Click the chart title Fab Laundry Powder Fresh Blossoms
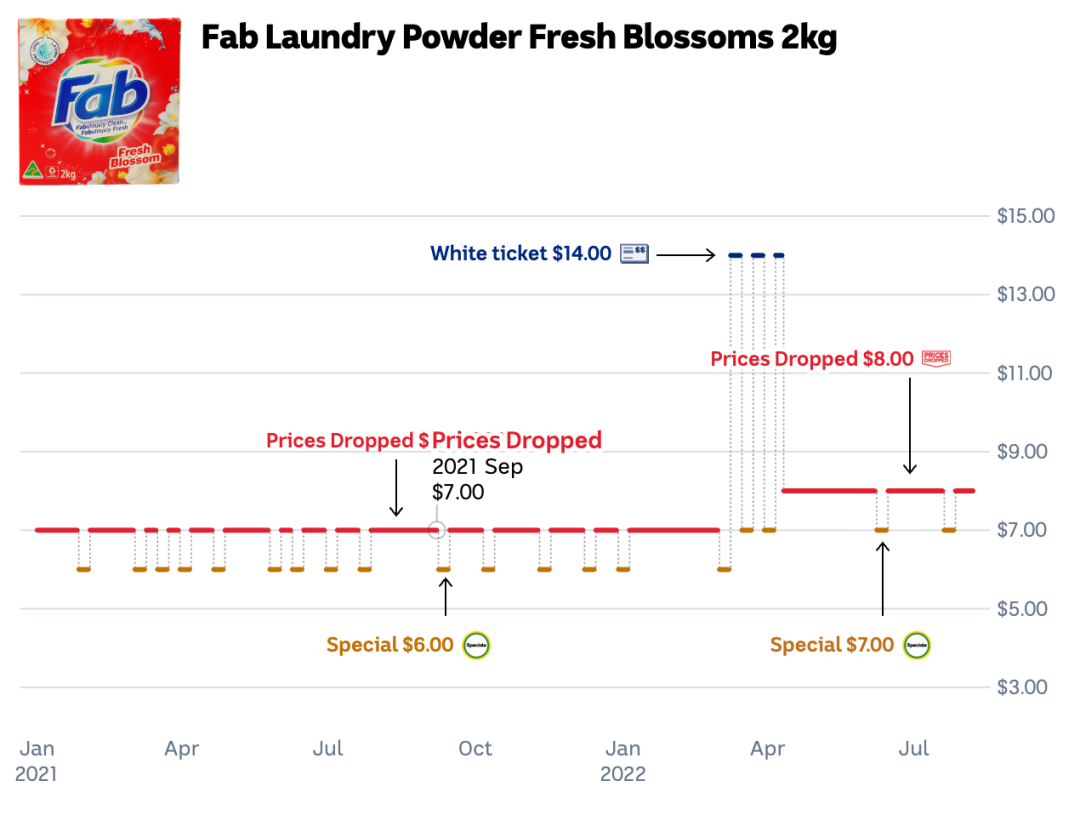Image resolution: width=1080 pixels, height=815 pixels. tap(519, 38)
